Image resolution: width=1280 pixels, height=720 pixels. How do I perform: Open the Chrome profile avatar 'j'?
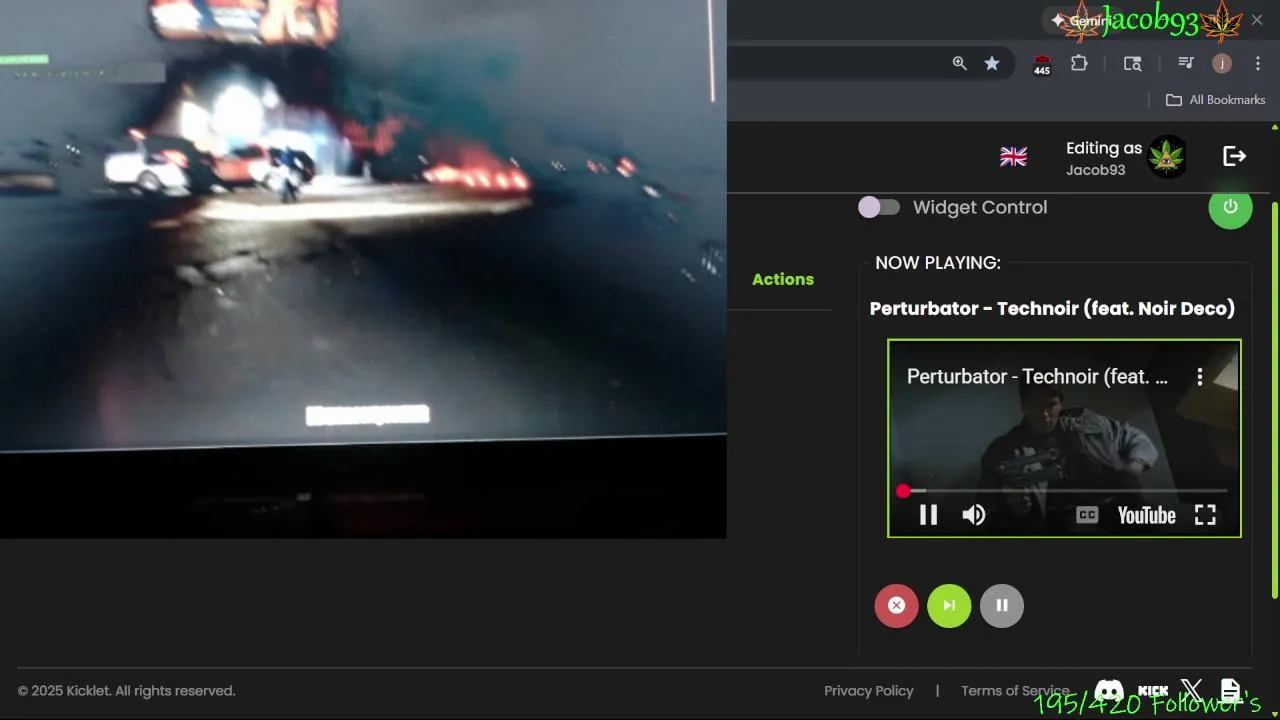1222,63
